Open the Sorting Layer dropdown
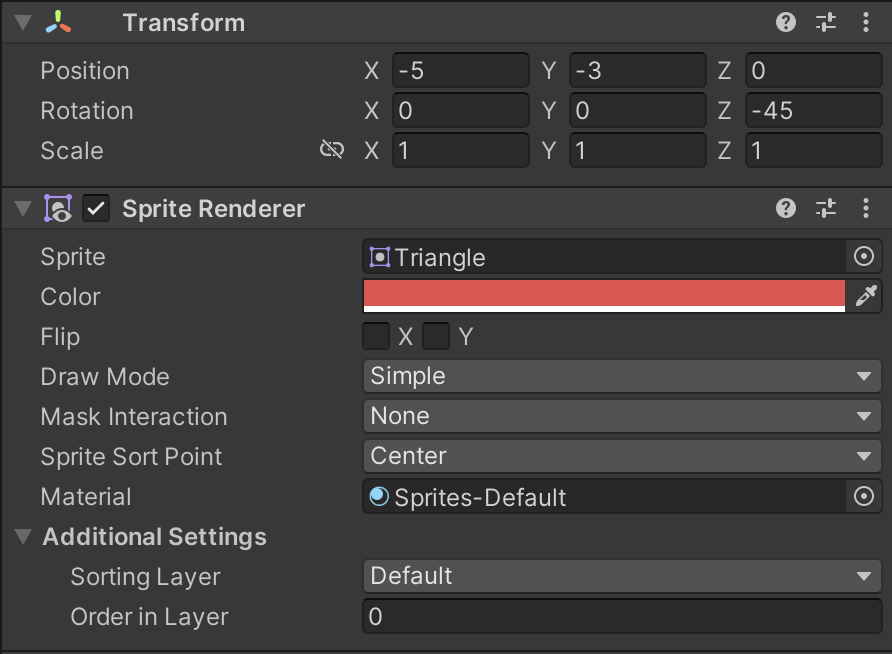892x654 pixels. pos(622,576)
